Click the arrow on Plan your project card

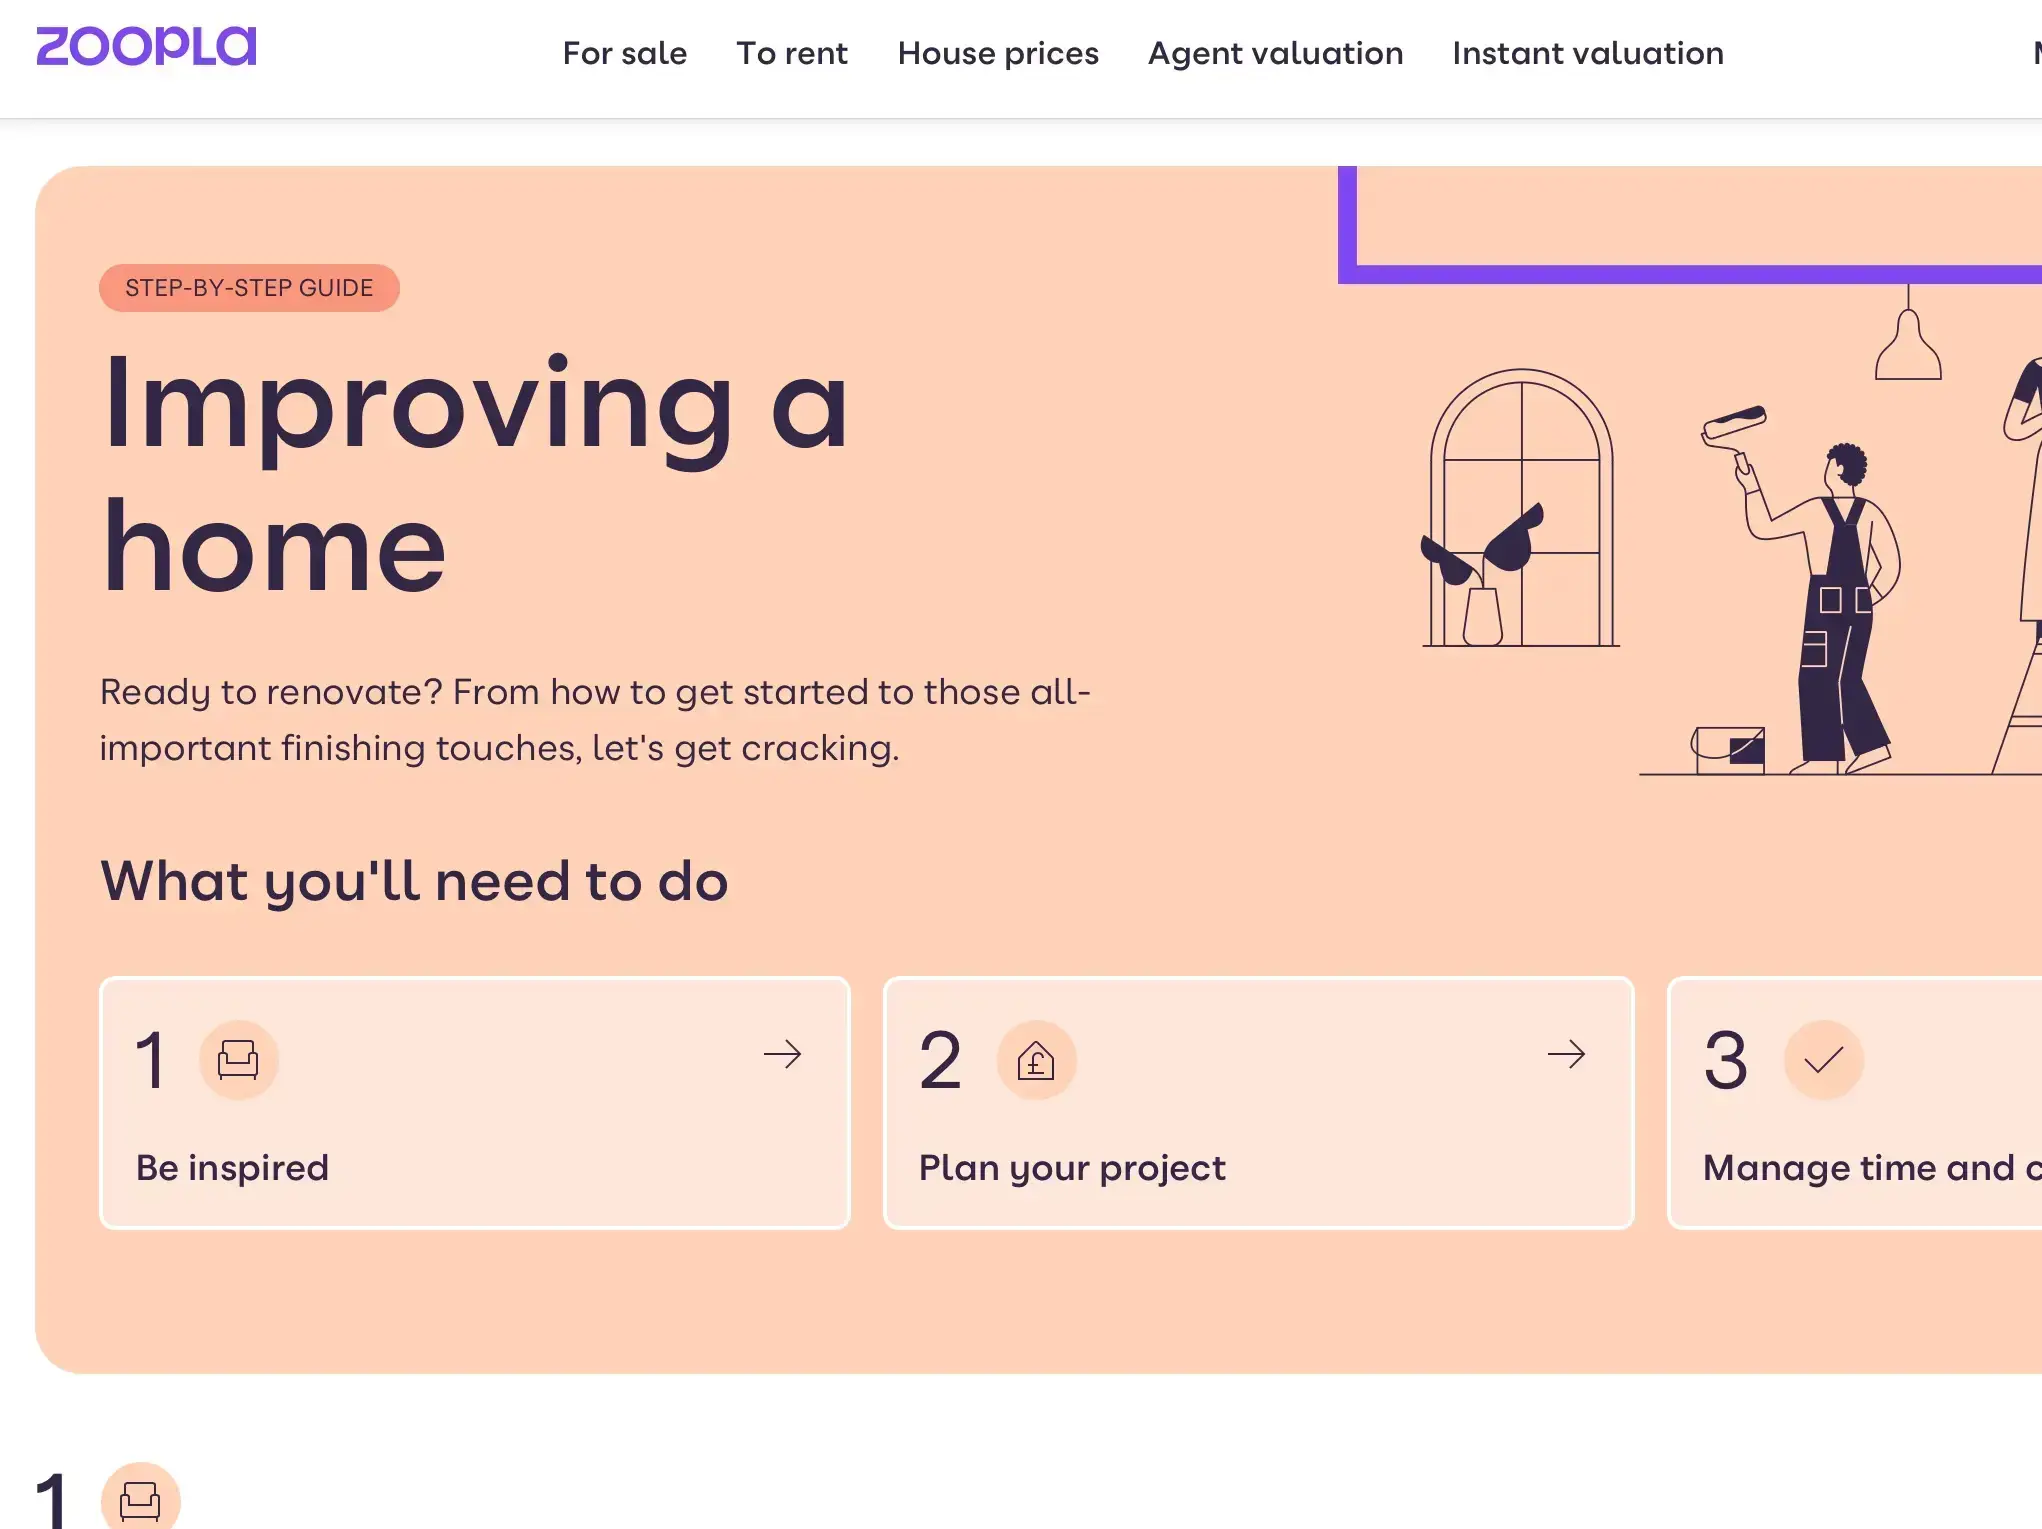point(1566,1054)
